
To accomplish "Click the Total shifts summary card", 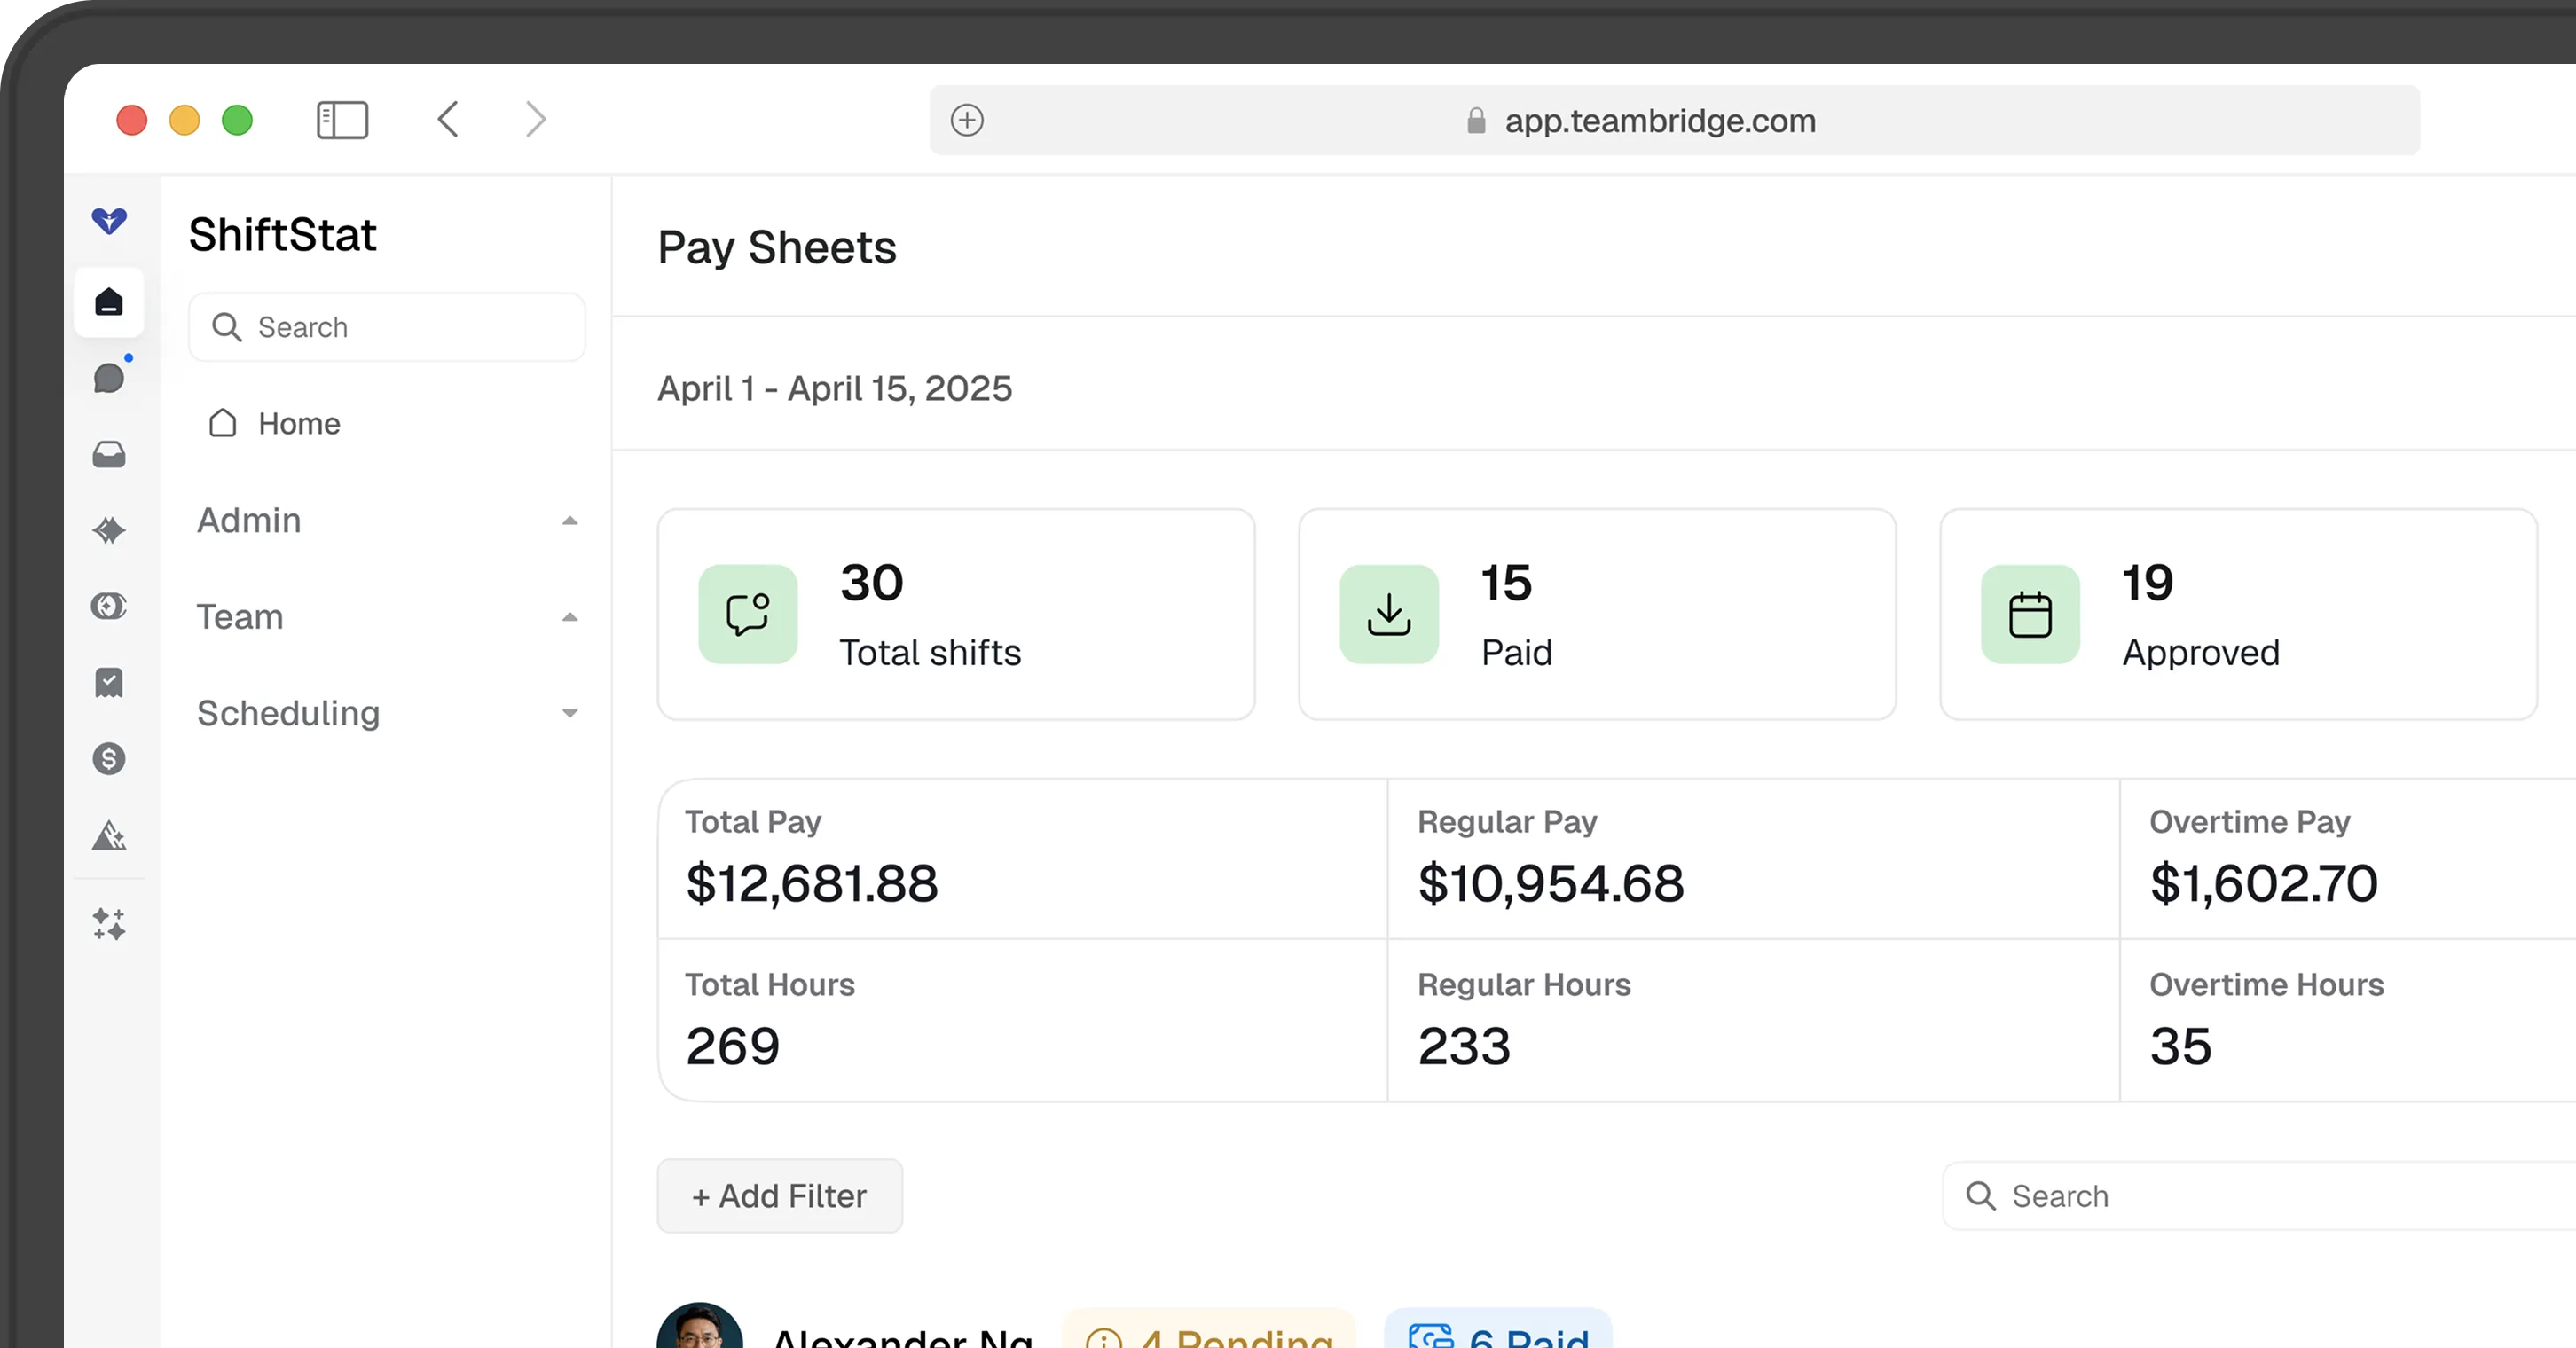I will pos(955,614).
